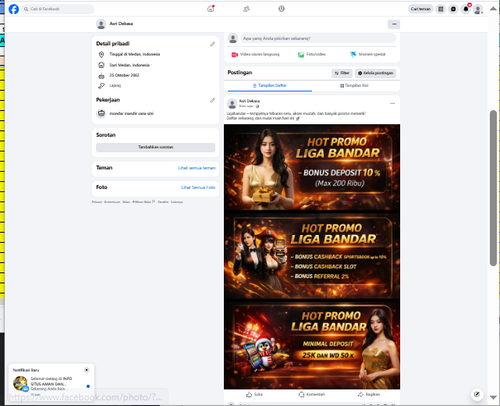The height and width of the screenshot is (406, 500).
Task: Close the 'Notifikasi baru' popup
Action: click(x=87, y=370)
